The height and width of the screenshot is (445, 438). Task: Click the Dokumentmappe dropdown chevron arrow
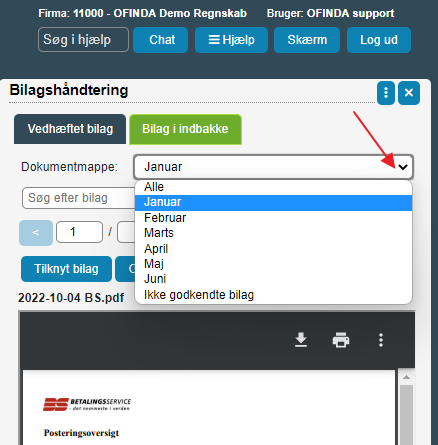pyautogui.click(x=403, y=167)
